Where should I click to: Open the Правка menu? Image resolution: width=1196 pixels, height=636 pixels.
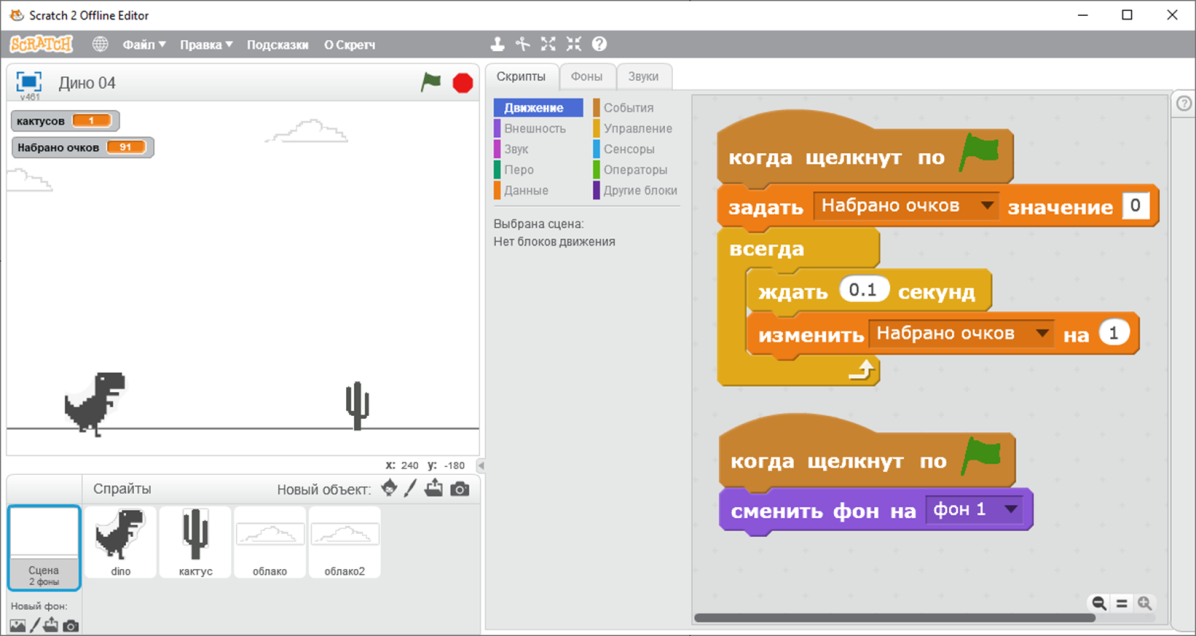point(206,44)
